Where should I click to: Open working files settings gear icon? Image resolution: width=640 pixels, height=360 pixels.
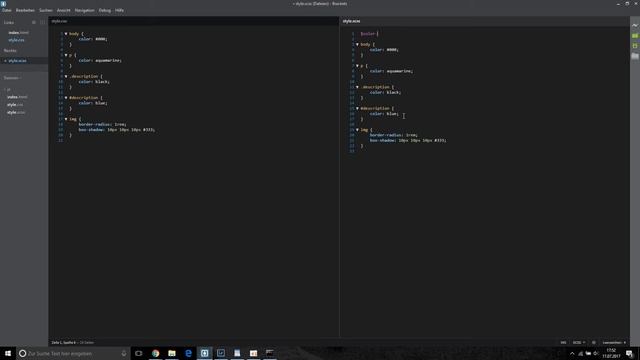(x=34, y=22)
